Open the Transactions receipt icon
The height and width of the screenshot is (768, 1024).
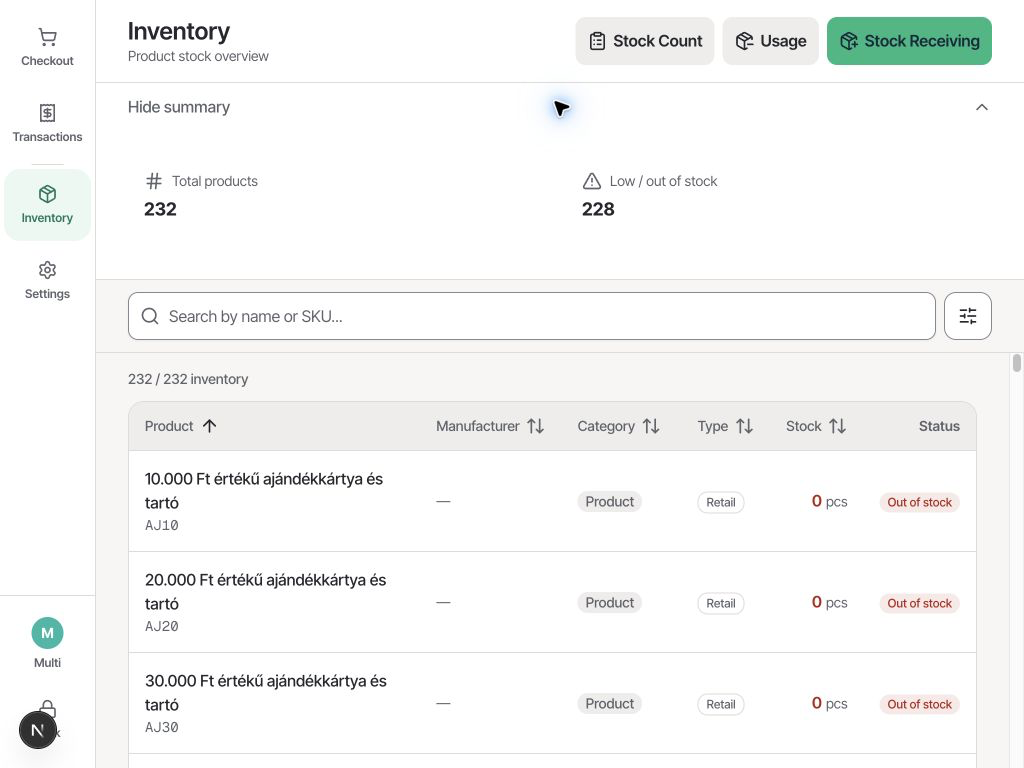[x=47, y=113]
